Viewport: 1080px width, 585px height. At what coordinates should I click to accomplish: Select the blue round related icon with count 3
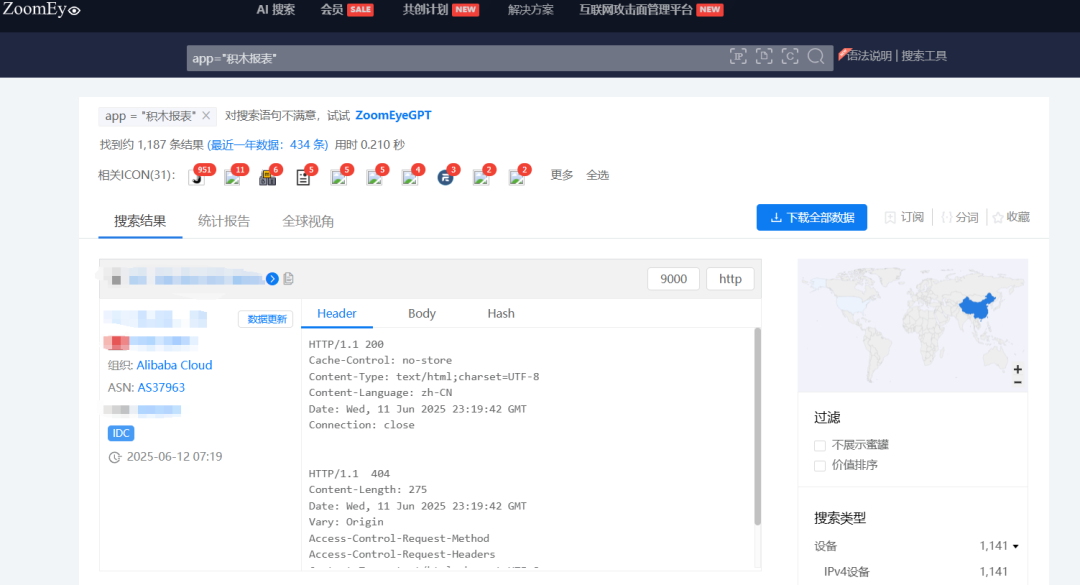coord(446,178)
